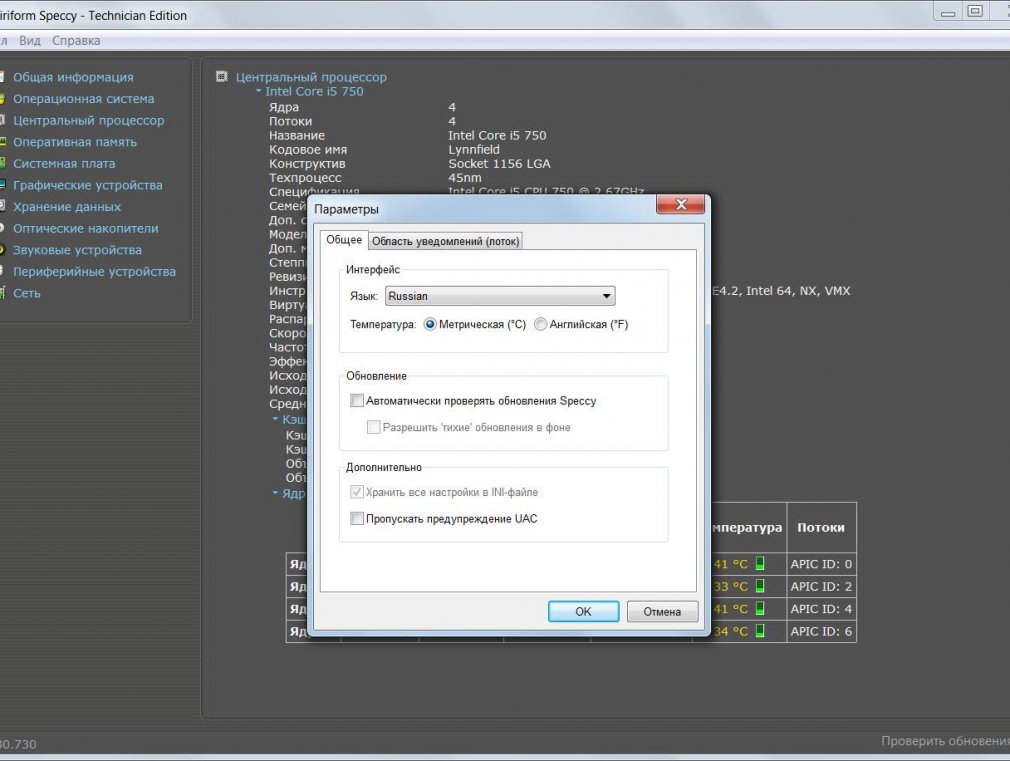
Task: Click the green temperature indicator in APIC ID: 6 row
Action: click(x=760, y=631)
